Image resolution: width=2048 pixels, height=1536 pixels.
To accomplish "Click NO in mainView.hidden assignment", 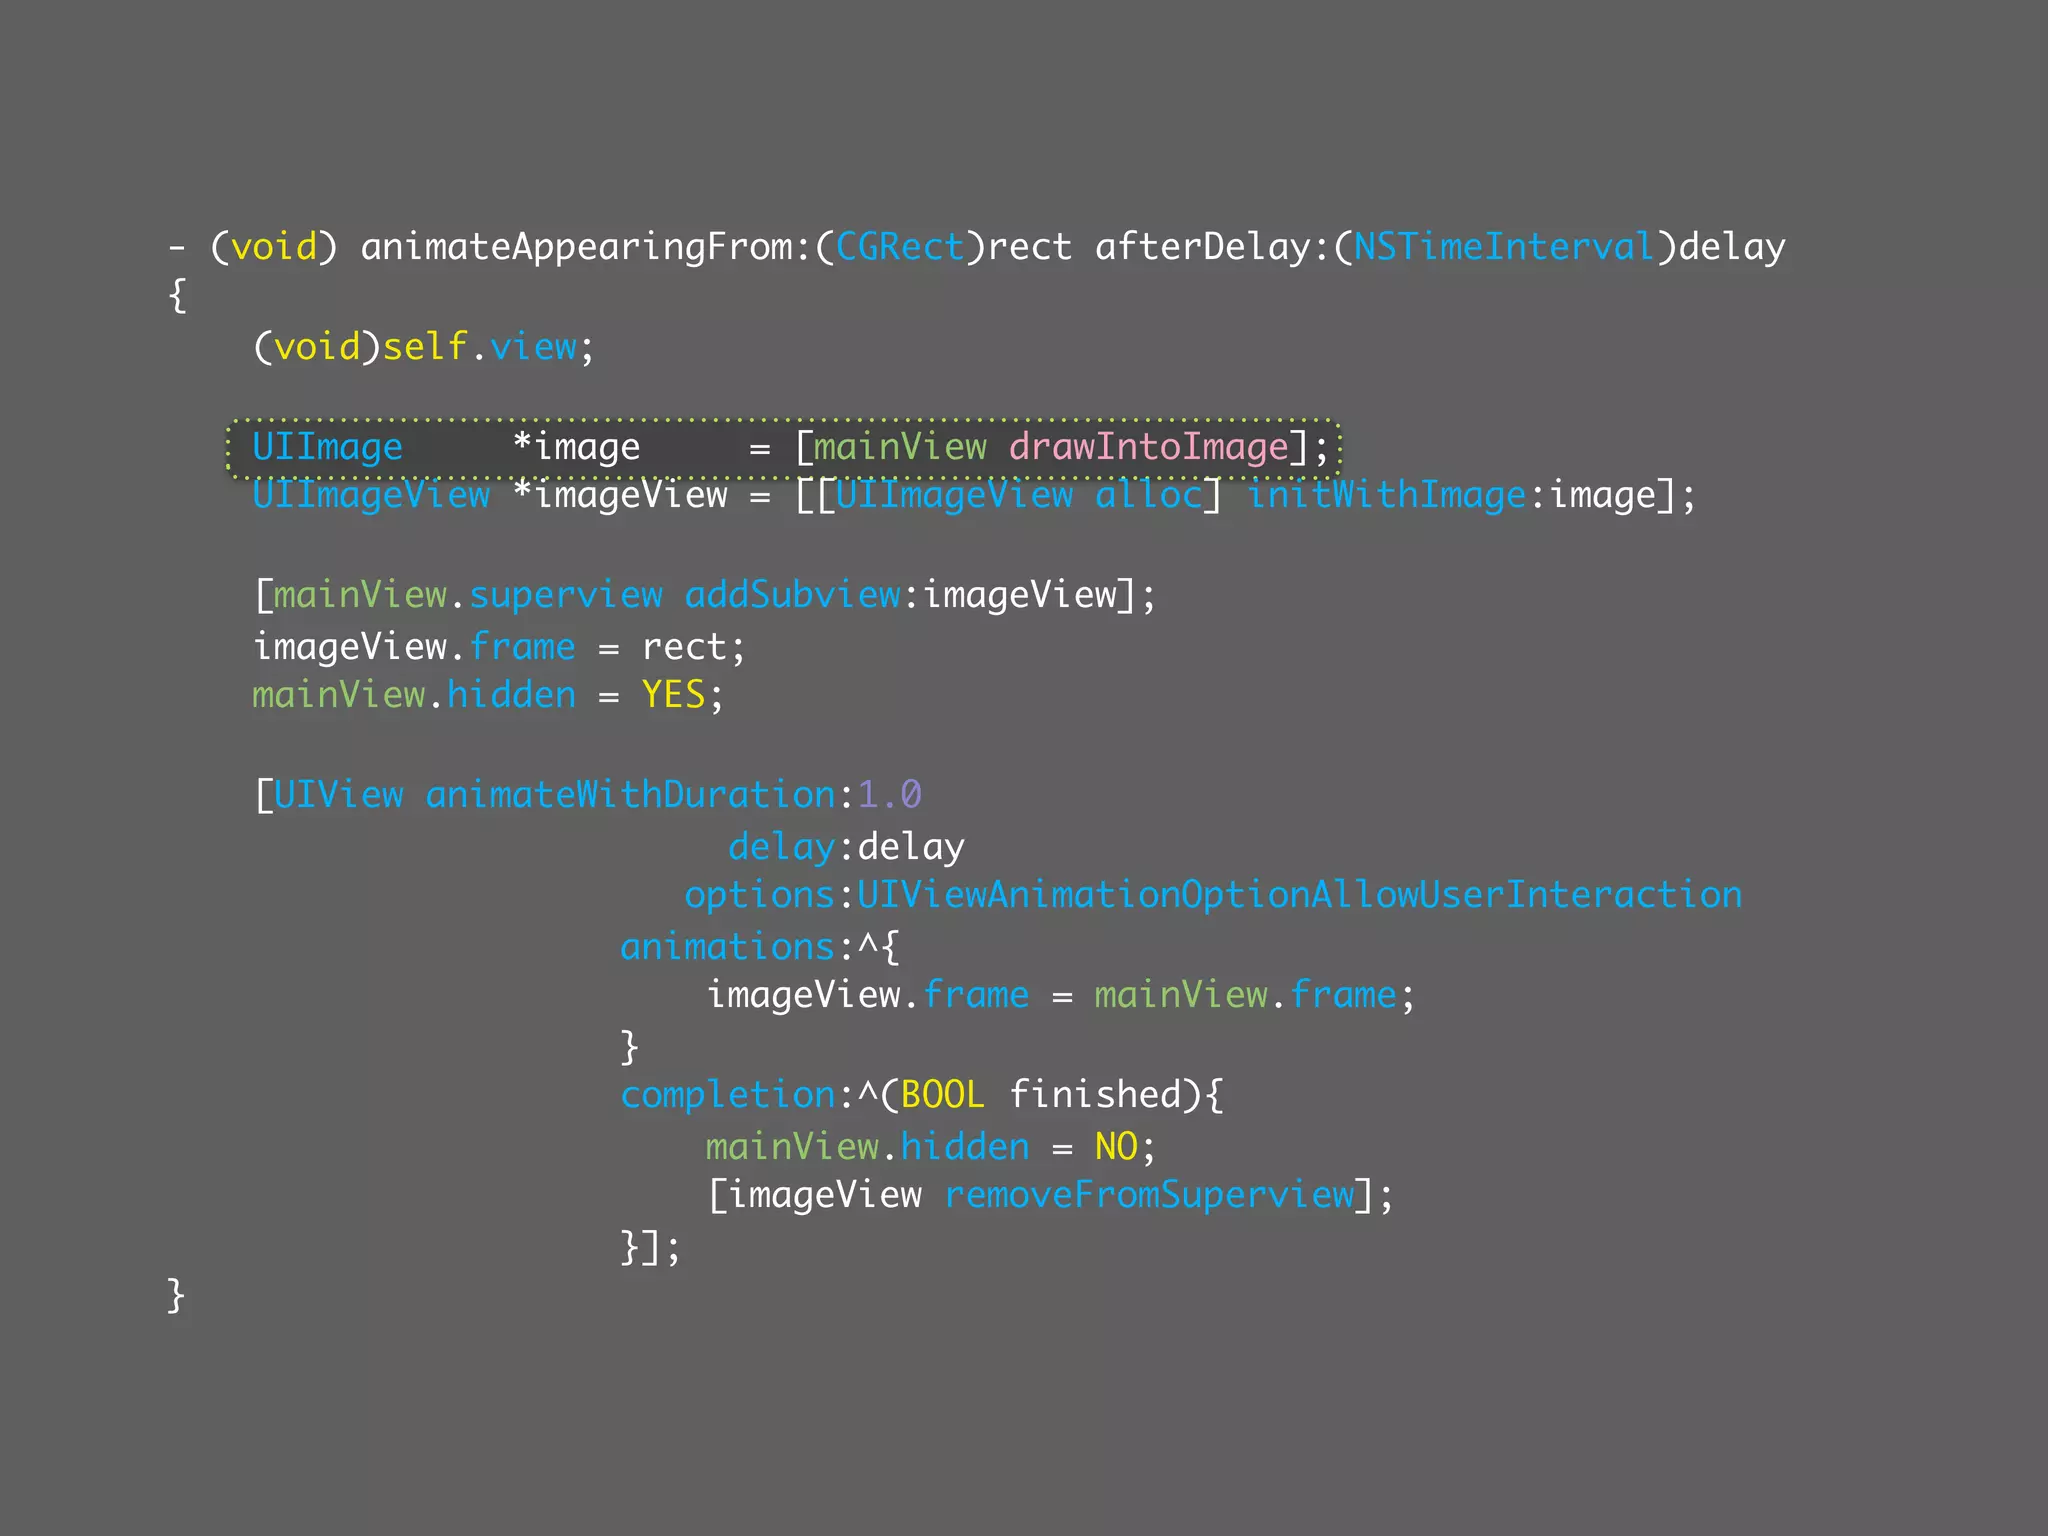I will (1116, 1147).
